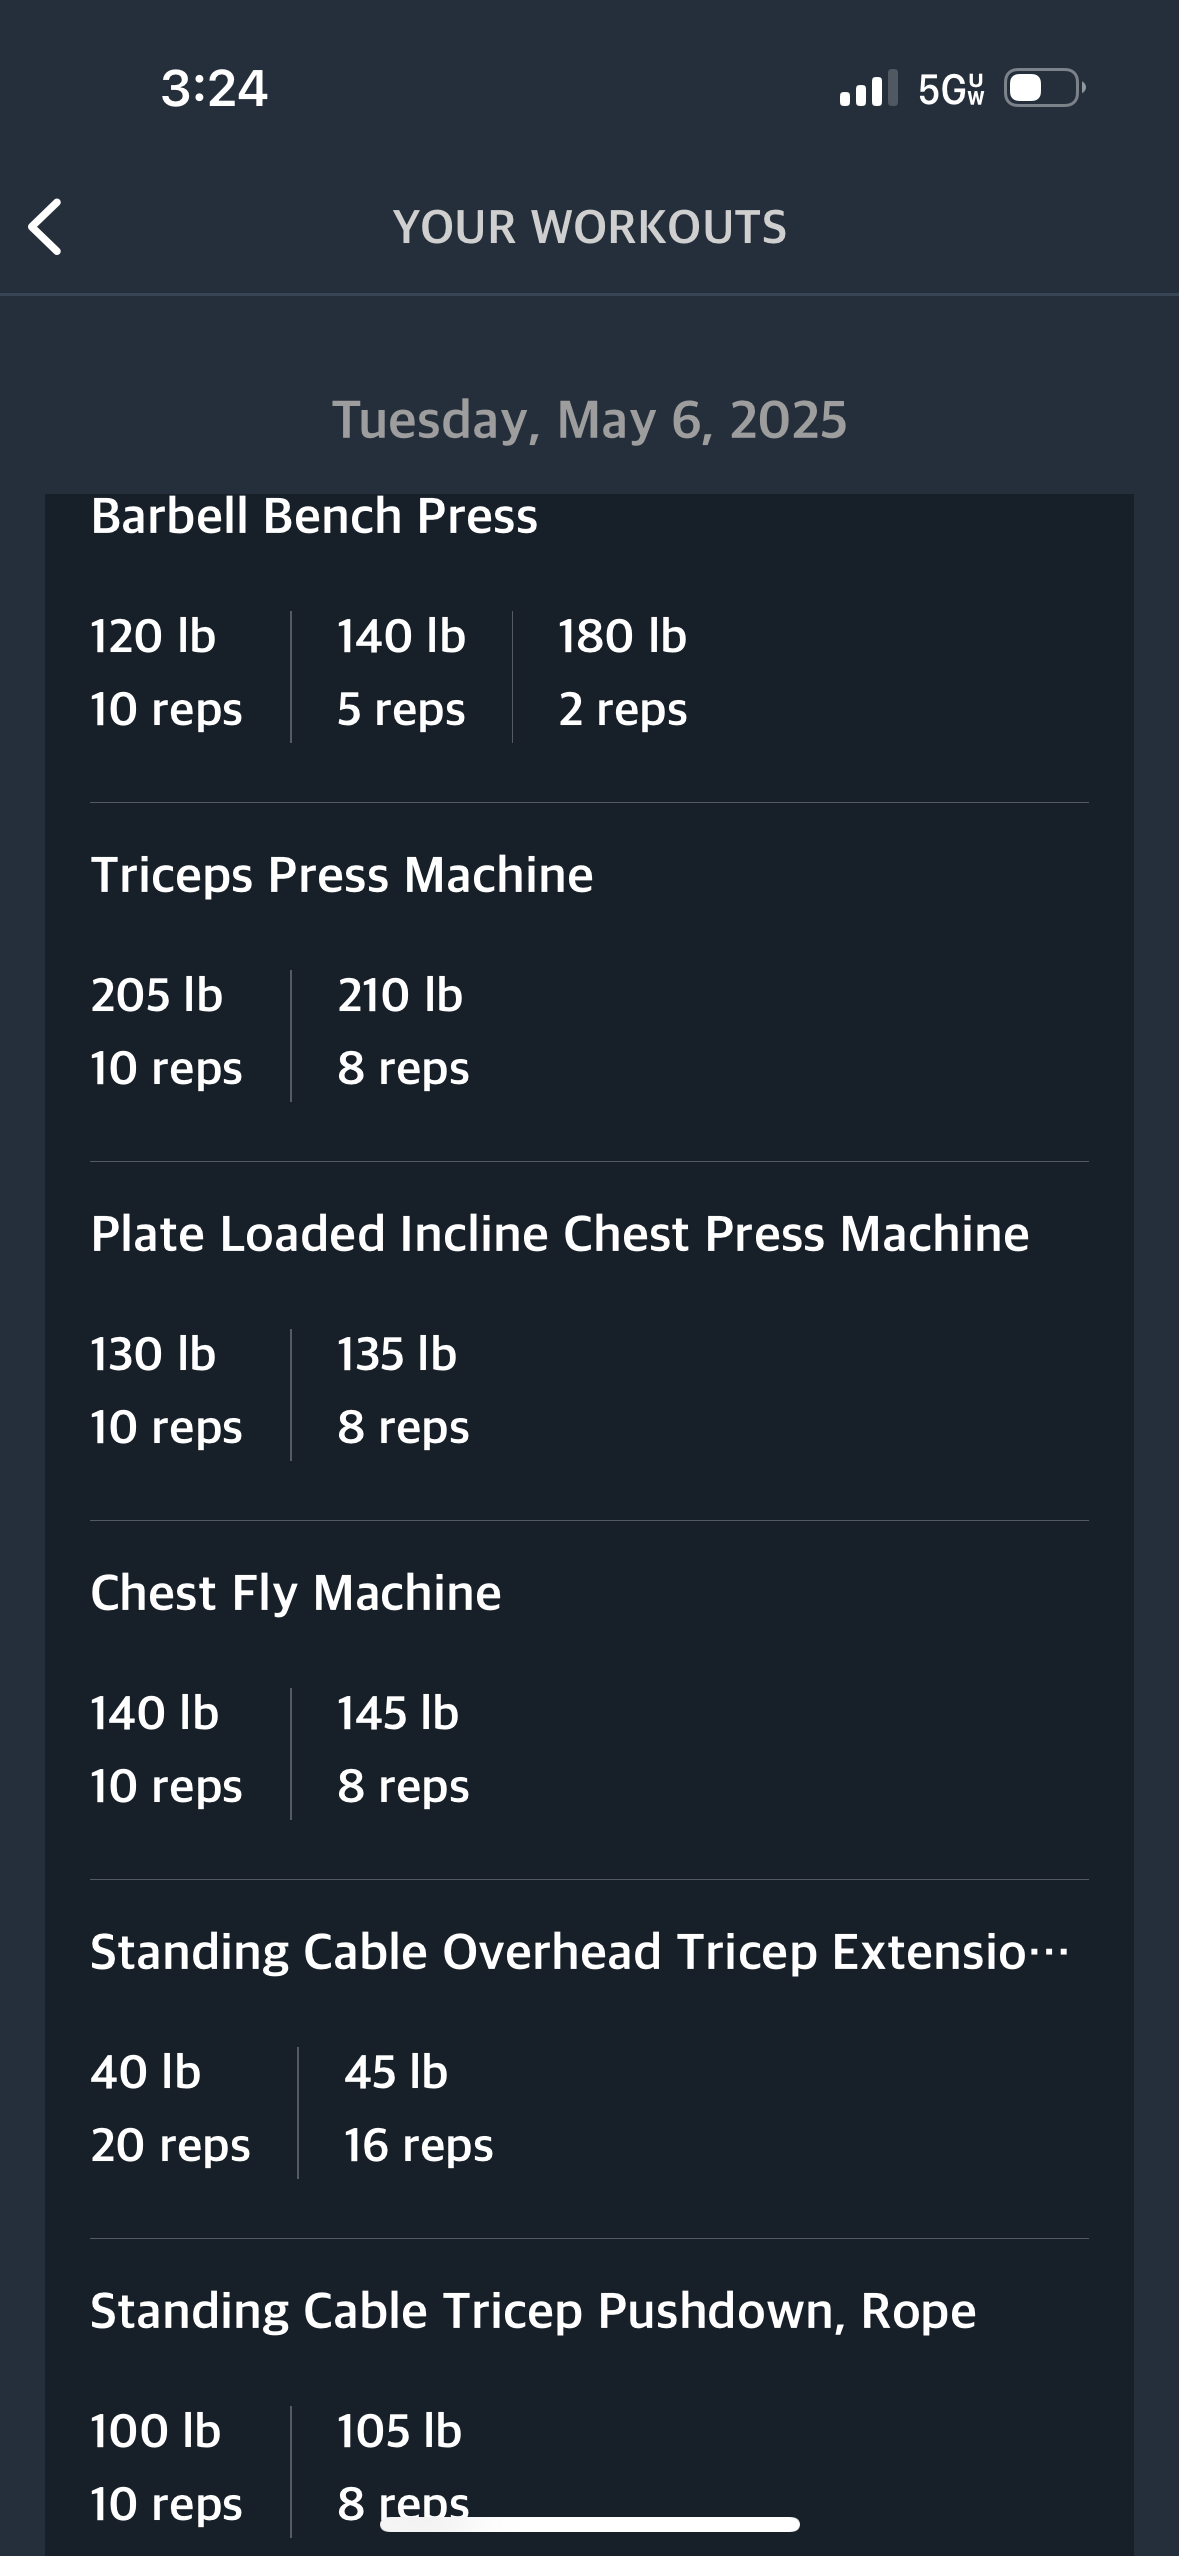The width and height of the screenshot is (1179, 2556).
Task: Tap the home indicator bar
Action: [590, 2524]
